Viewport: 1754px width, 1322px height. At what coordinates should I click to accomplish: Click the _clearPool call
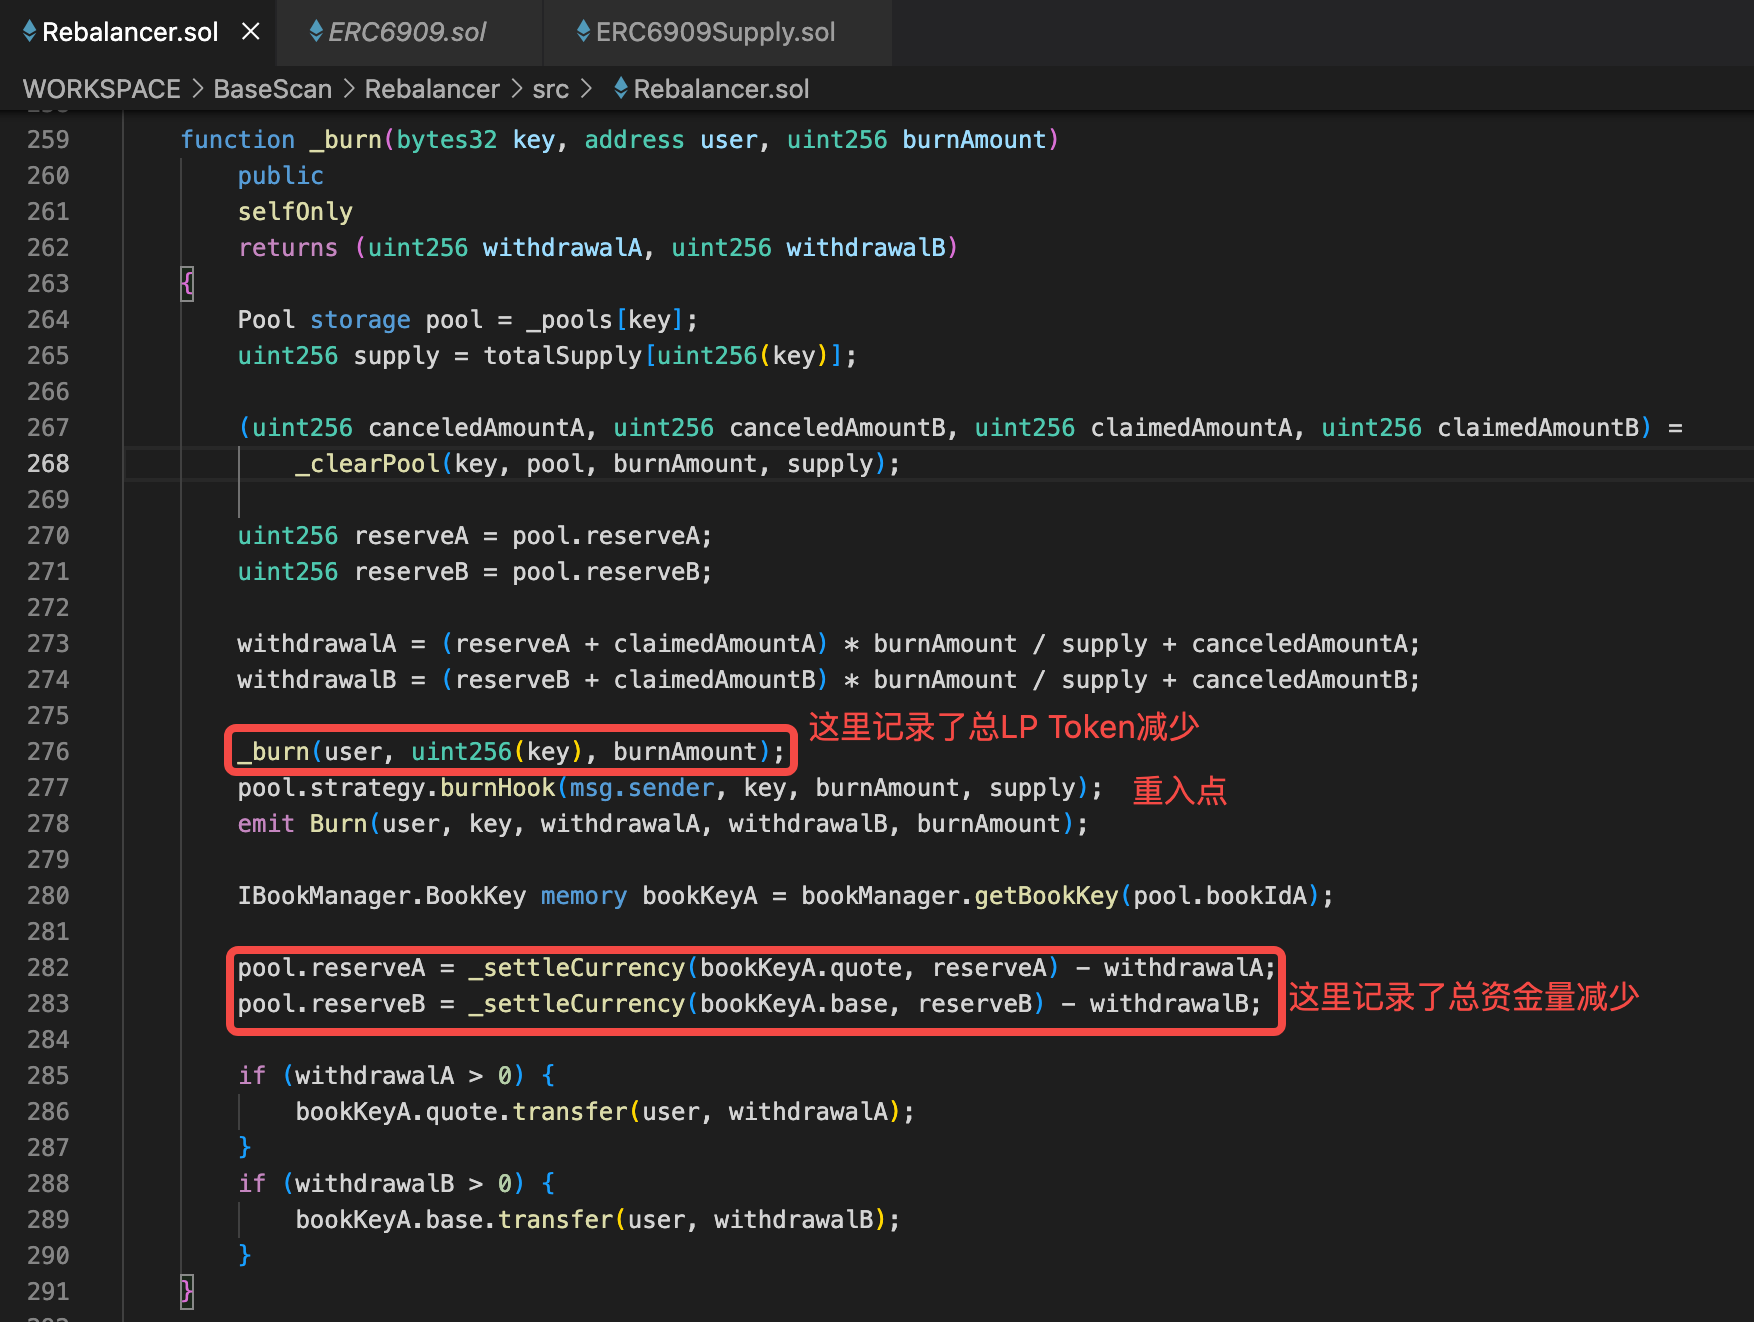coord(368,464)
